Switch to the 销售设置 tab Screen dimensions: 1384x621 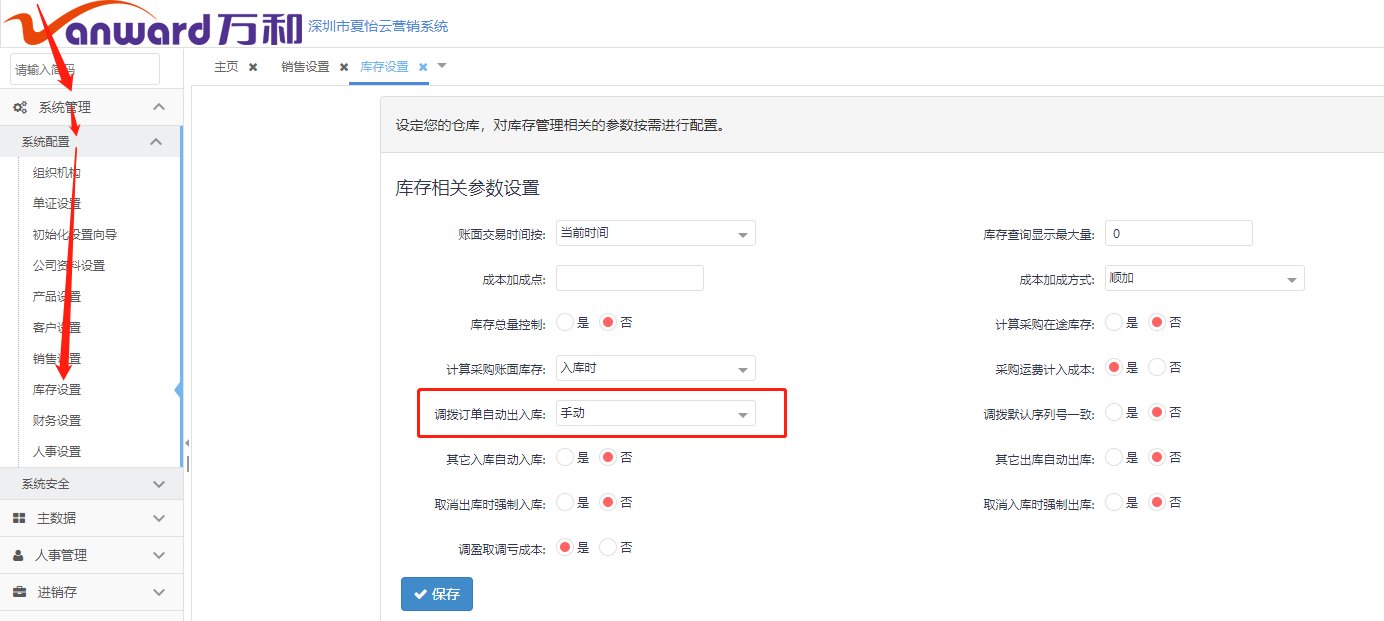(305, 67)
